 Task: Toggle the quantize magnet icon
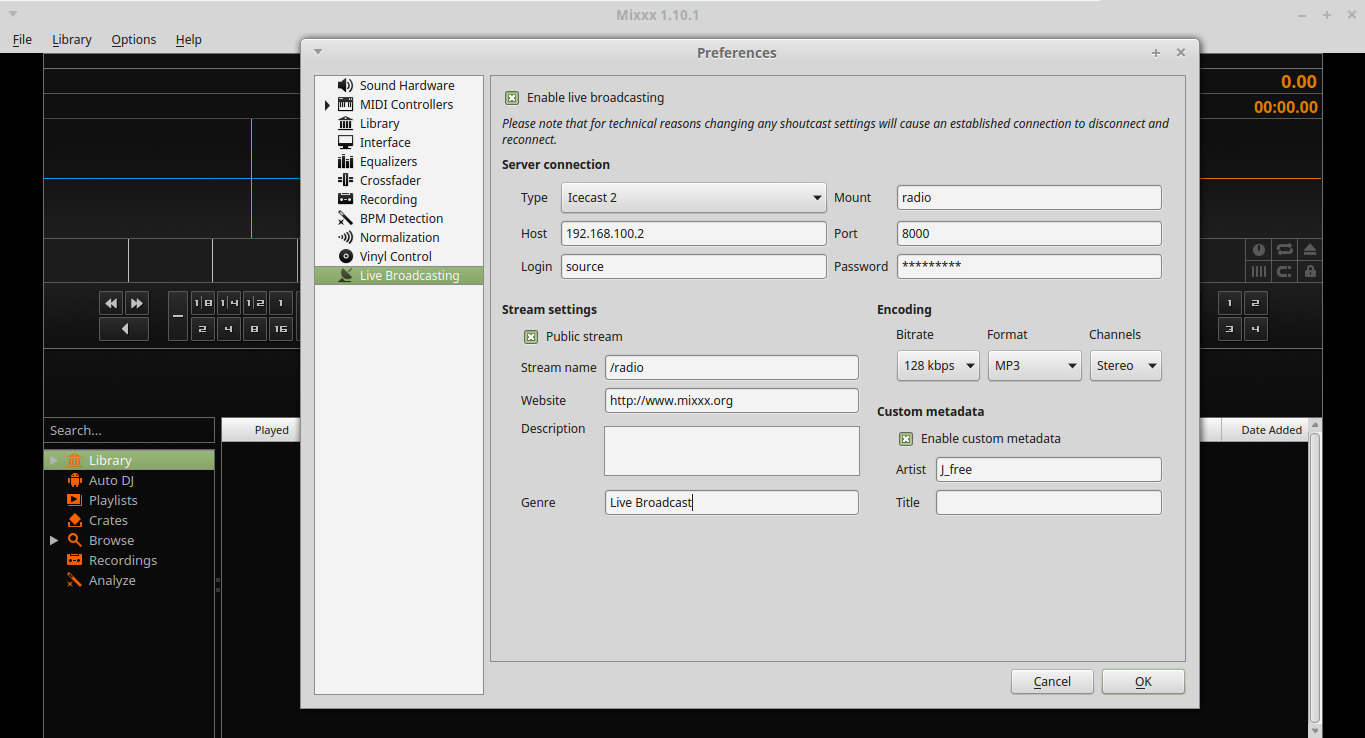tap(1284, 271)
